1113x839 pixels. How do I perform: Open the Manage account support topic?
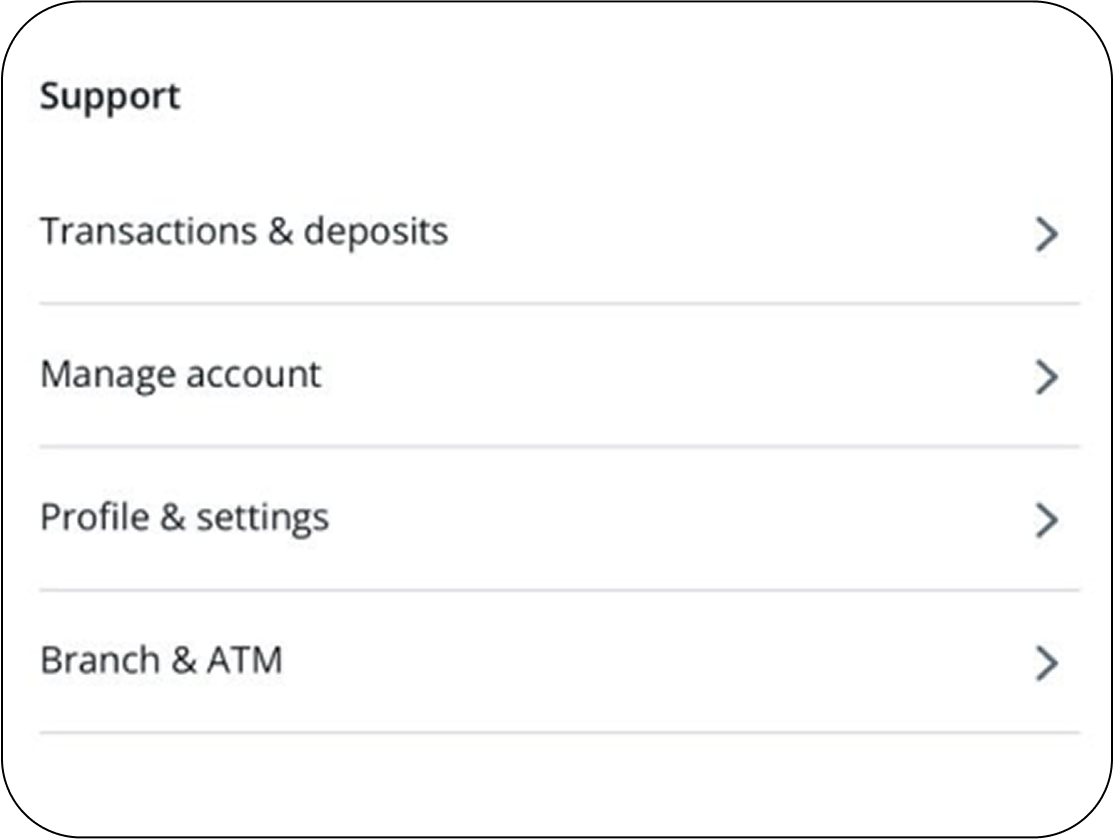tap(180, 375)
